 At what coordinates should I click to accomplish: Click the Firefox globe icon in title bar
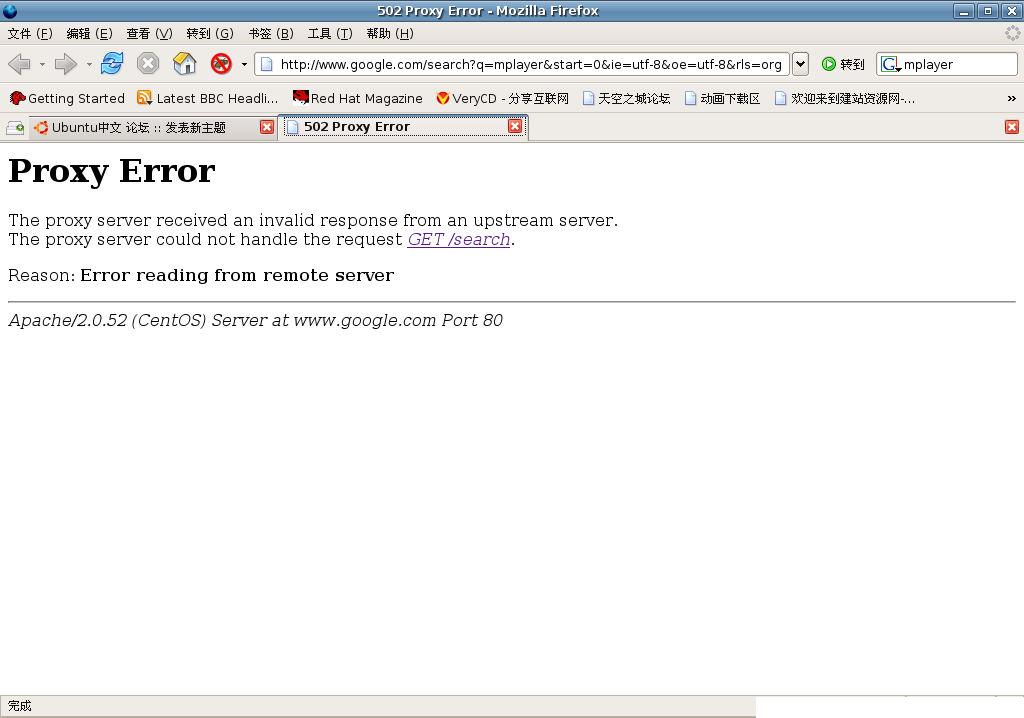point(10,10)
